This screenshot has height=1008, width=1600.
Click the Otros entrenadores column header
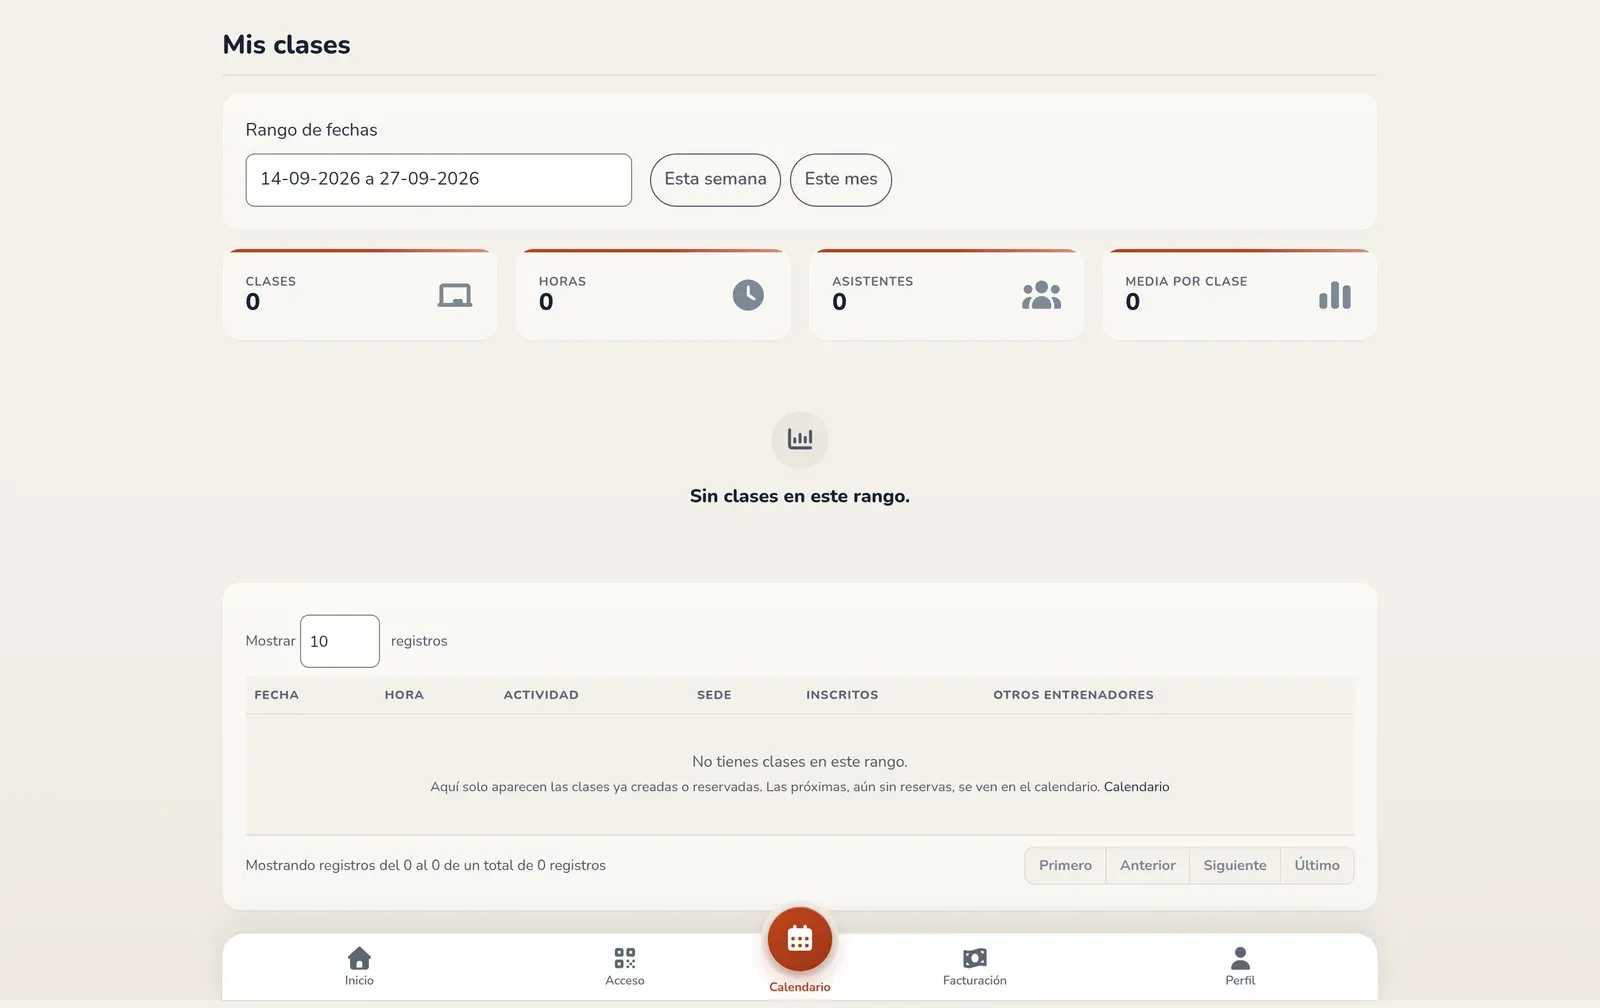pyautogui.click(x=1073, y=695)
